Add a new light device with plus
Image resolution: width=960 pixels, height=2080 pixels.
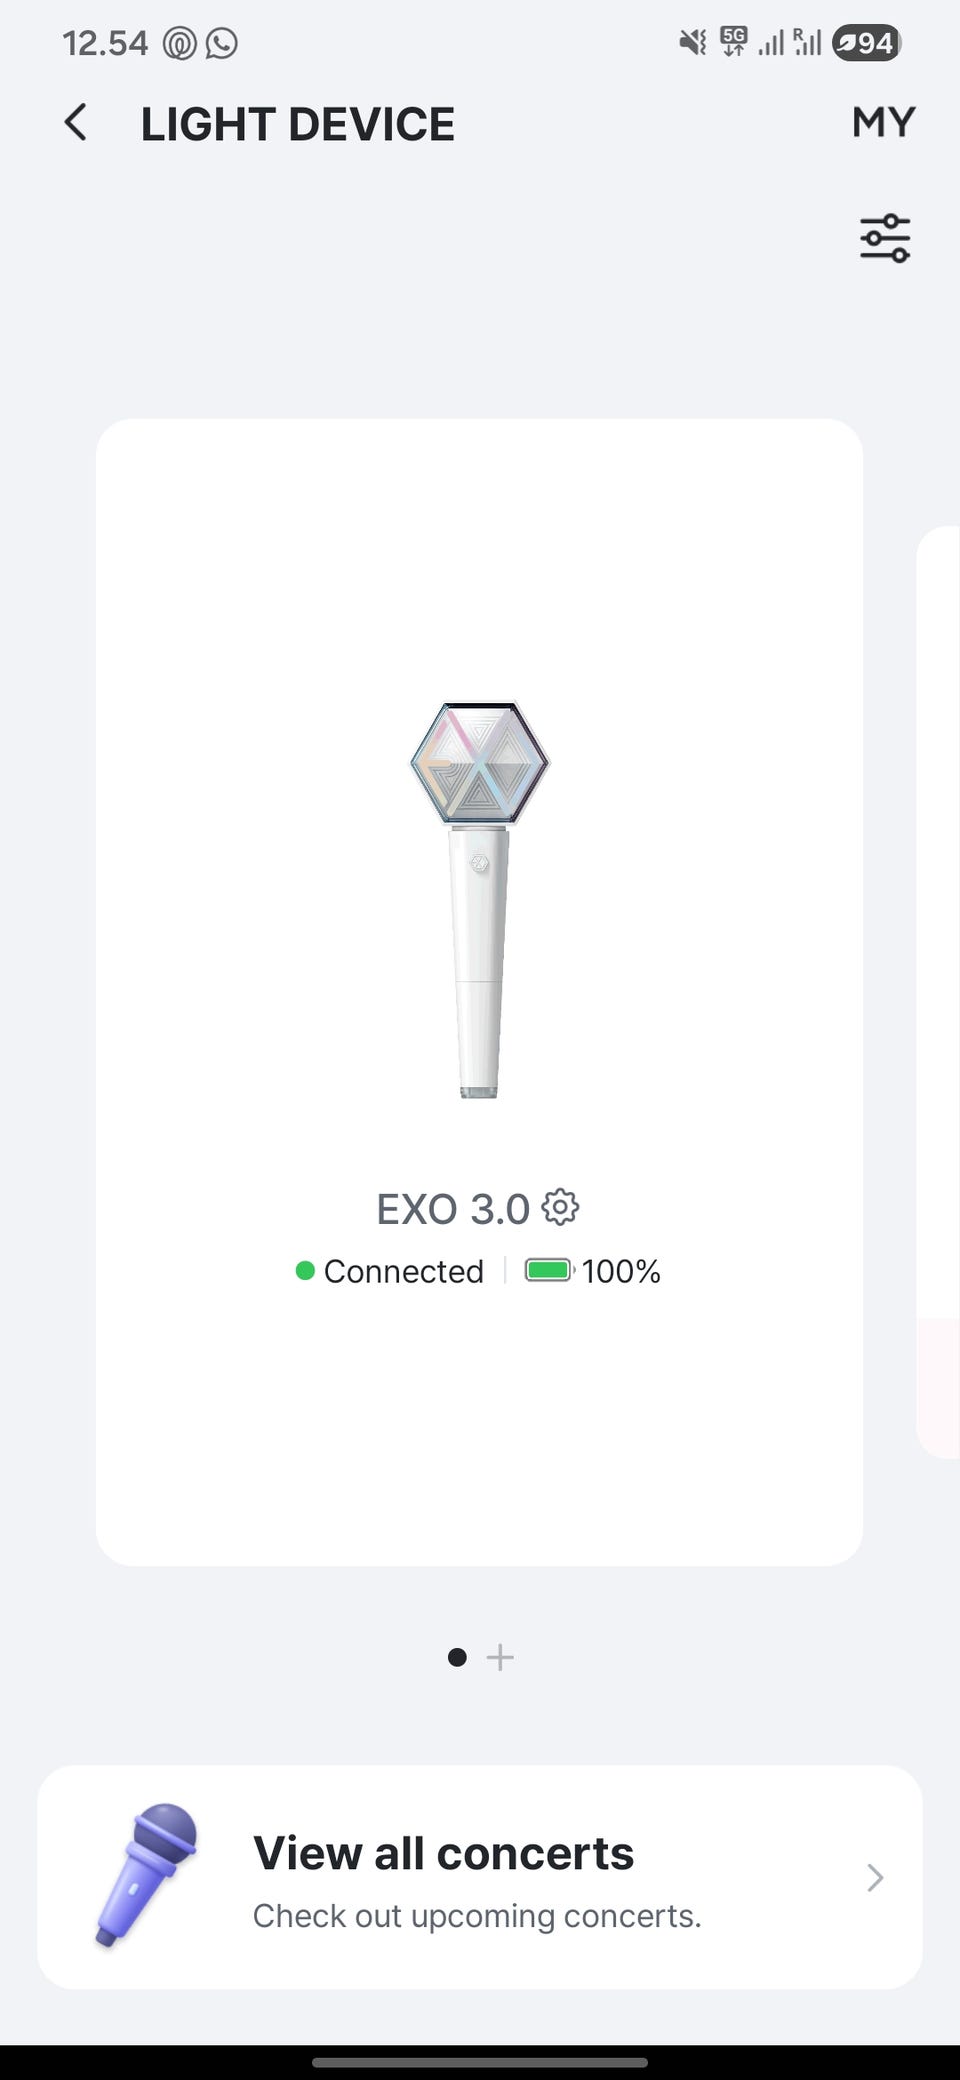(500, 1657)
